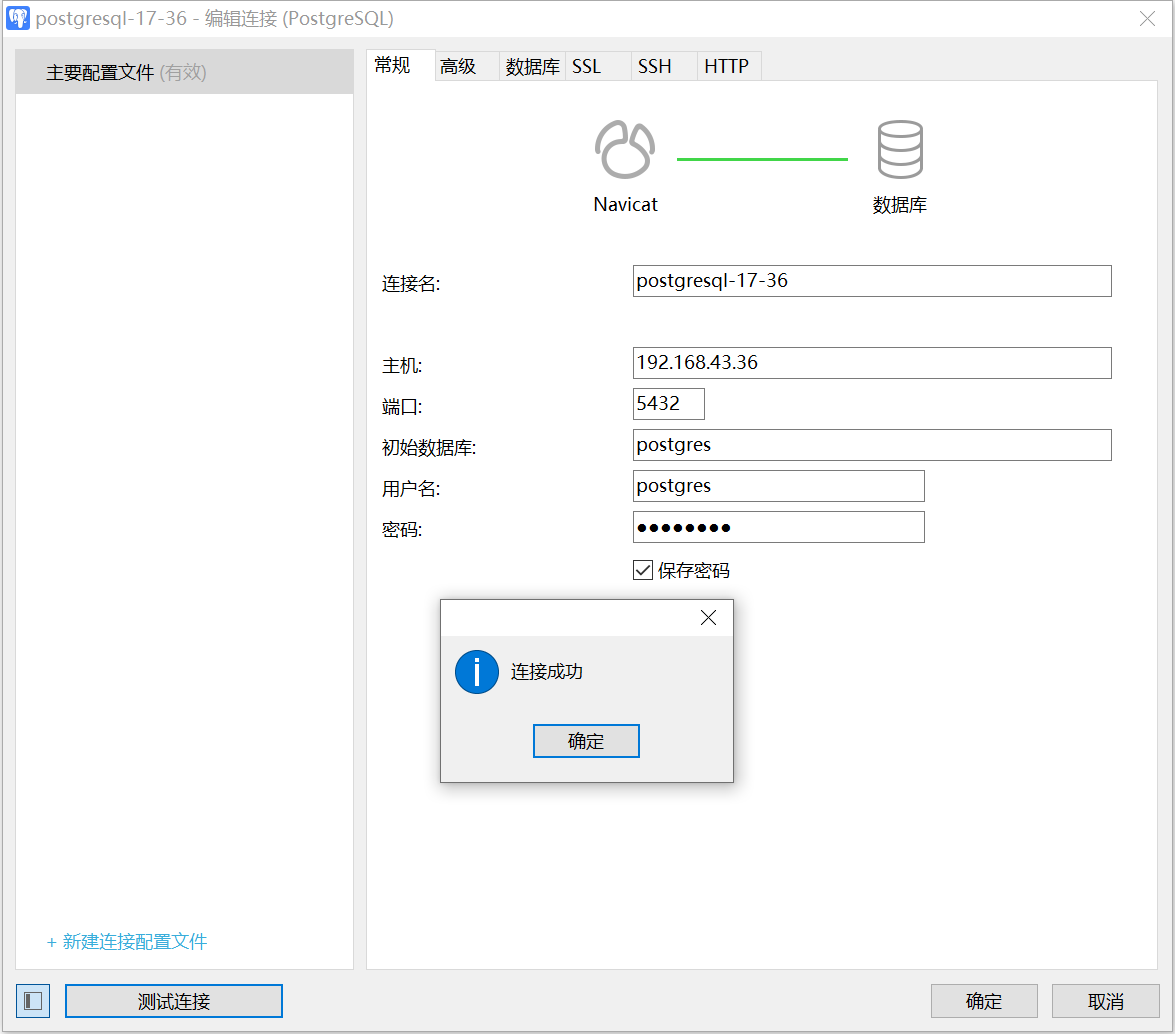This screenshot has width=1175, height=1034.
Task: Click the 主机: label
Action: 402,366
